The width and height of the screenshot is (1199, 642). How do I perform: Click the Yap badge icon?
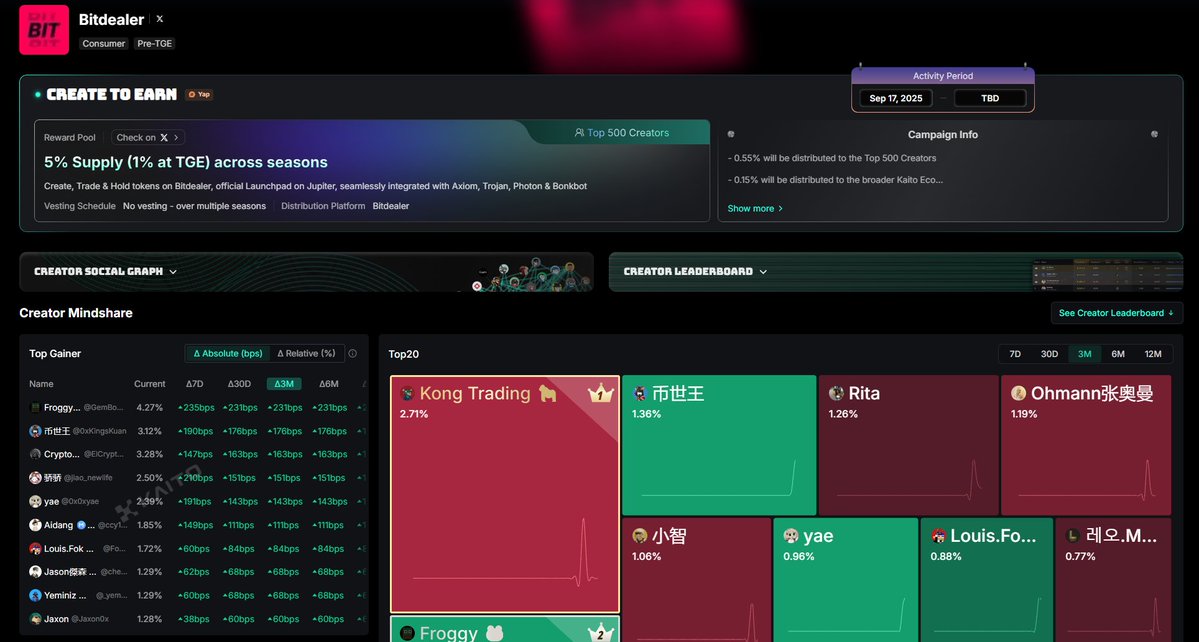[199, 95]
